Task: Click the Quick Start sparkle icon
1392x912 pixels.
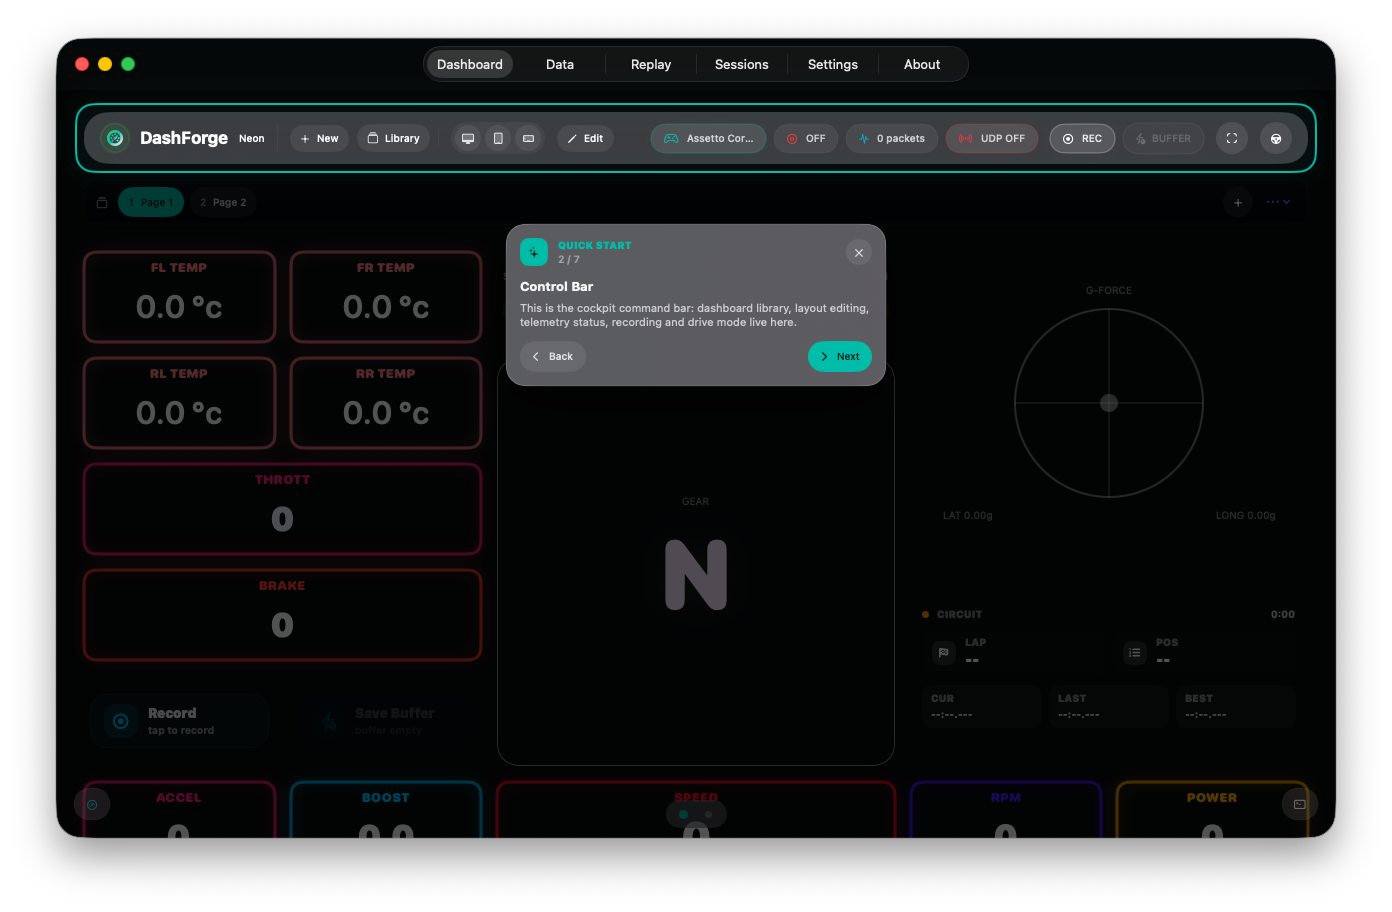Action: tap(534, 252)
